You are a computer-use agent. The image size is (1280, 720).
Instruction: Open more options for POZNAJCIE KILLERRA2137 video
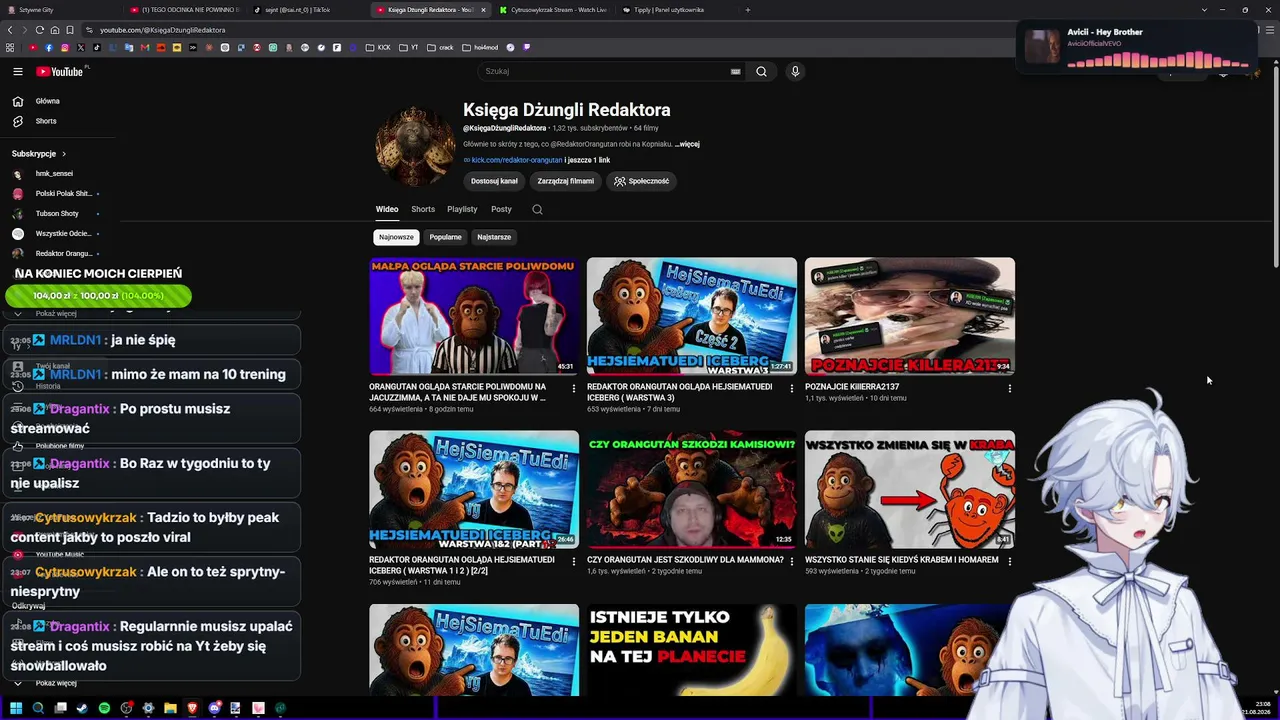[1009, 388]
